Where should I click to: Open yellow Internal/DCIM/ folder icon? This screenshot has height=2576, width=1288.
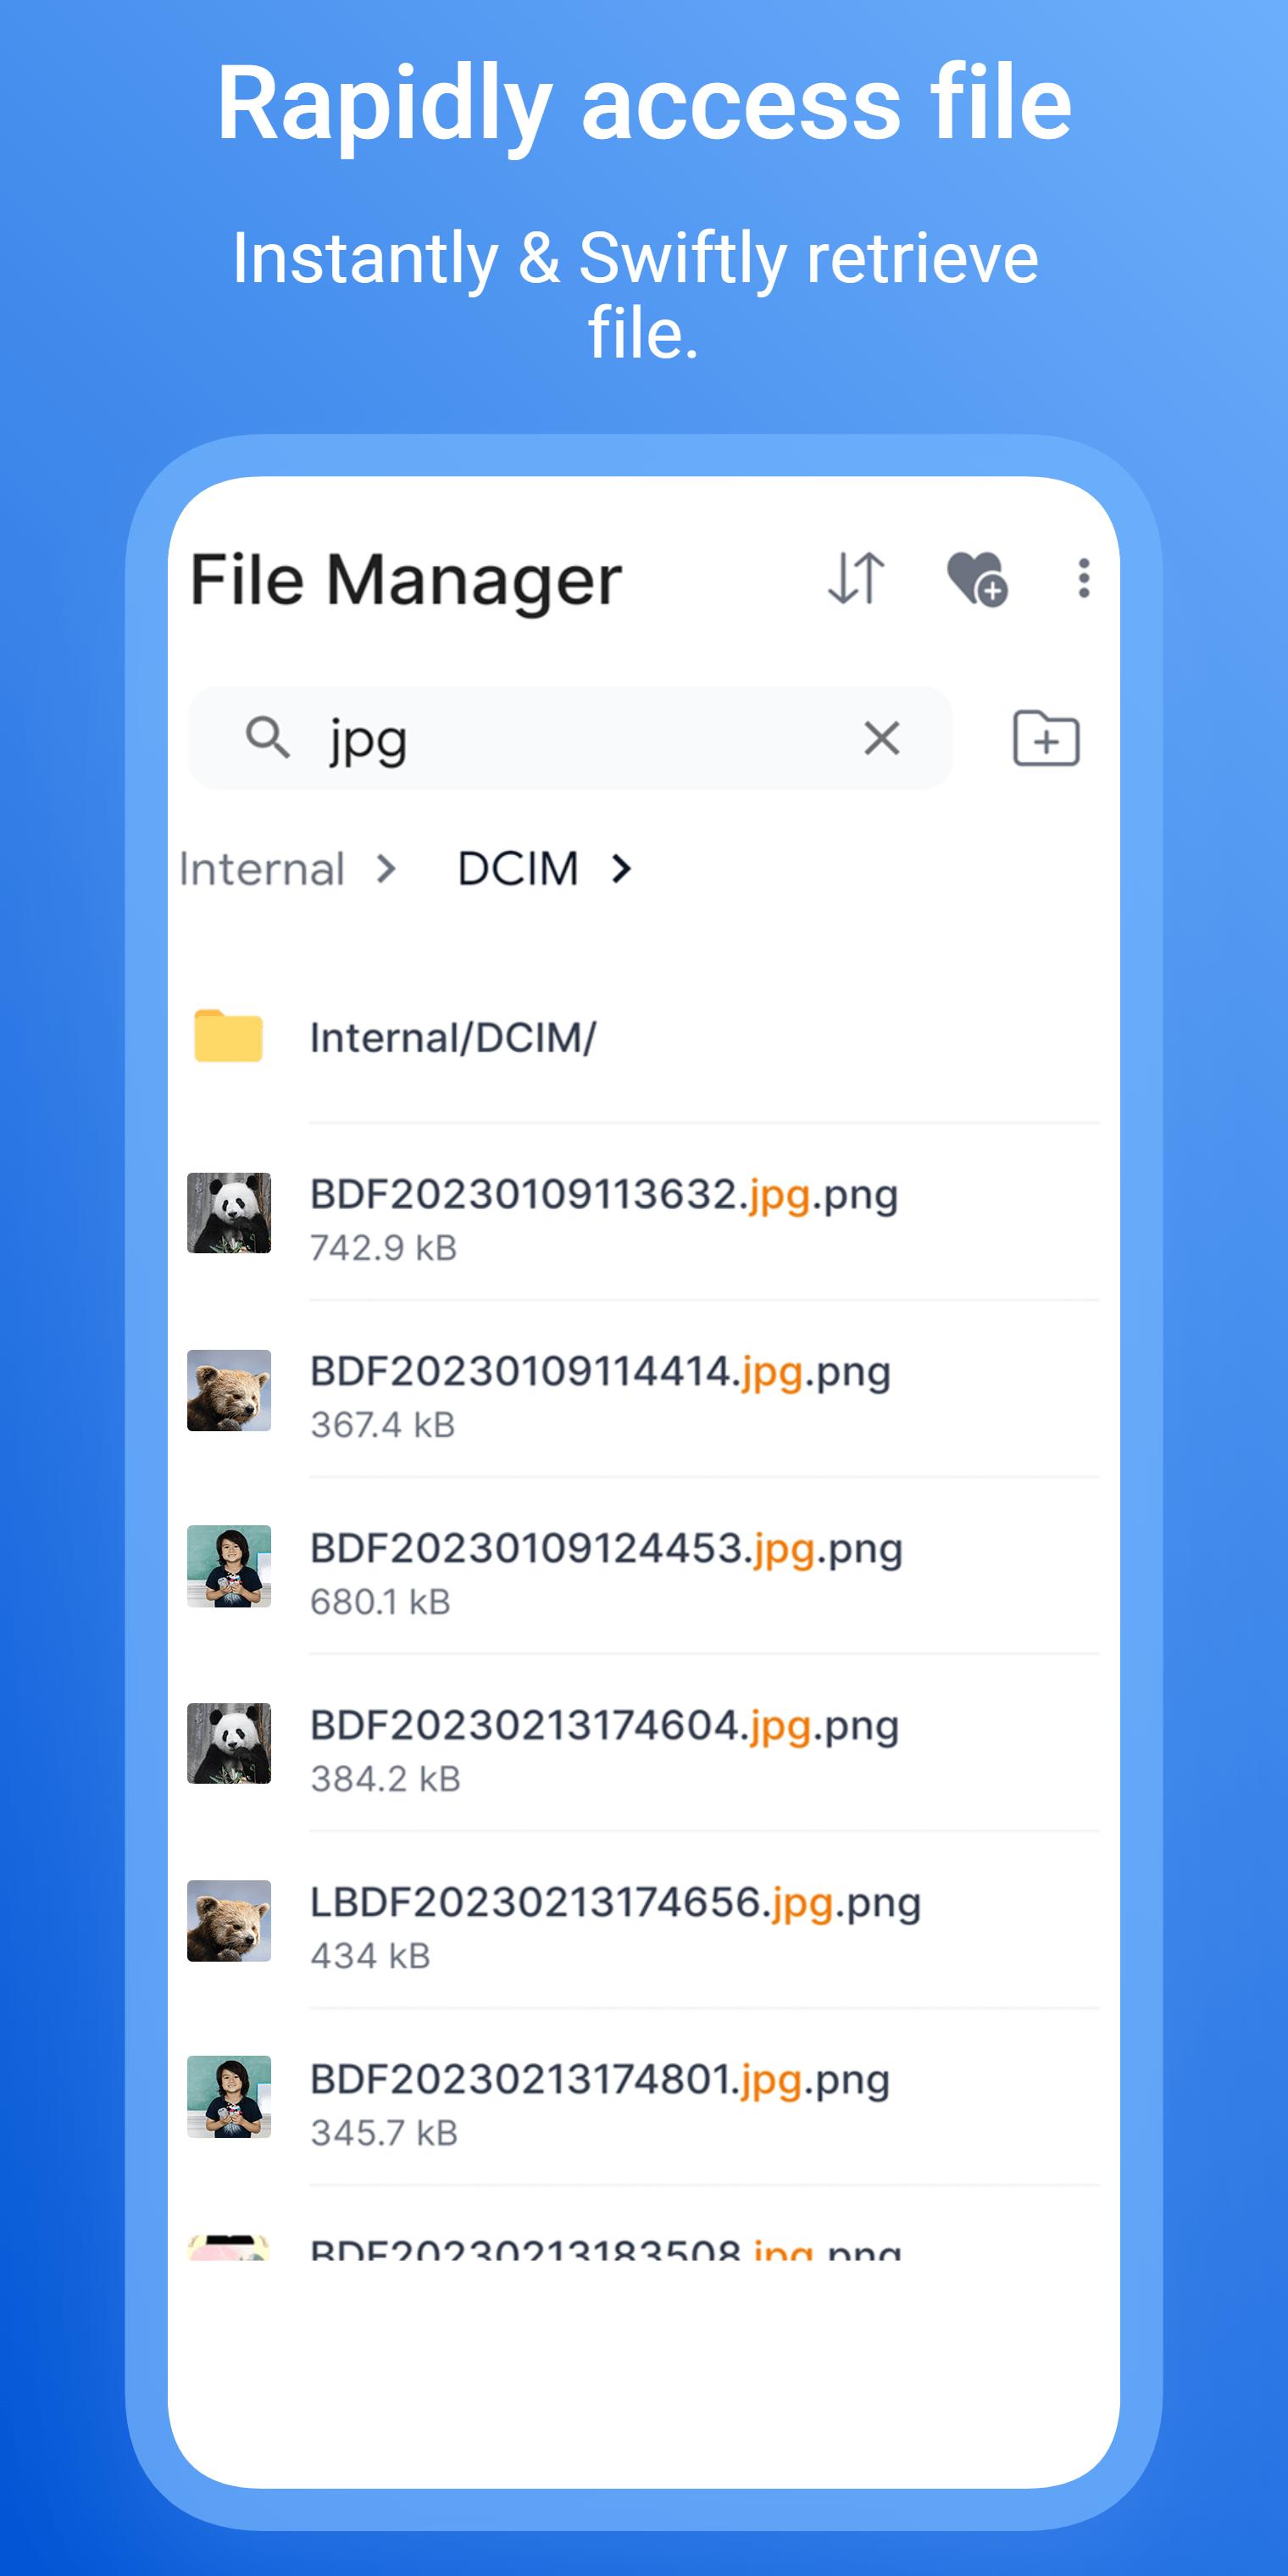(x=228, y=1035)
